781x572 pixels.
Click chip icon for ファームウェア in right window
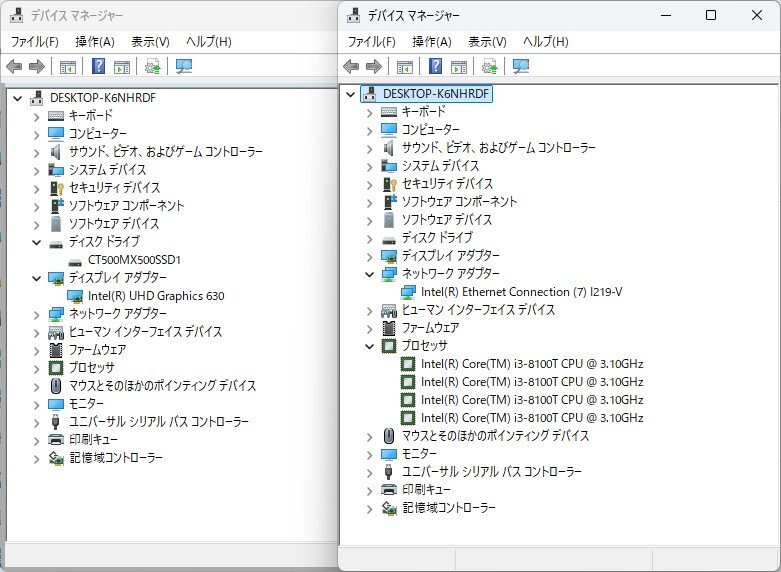(x=389, y=328)
